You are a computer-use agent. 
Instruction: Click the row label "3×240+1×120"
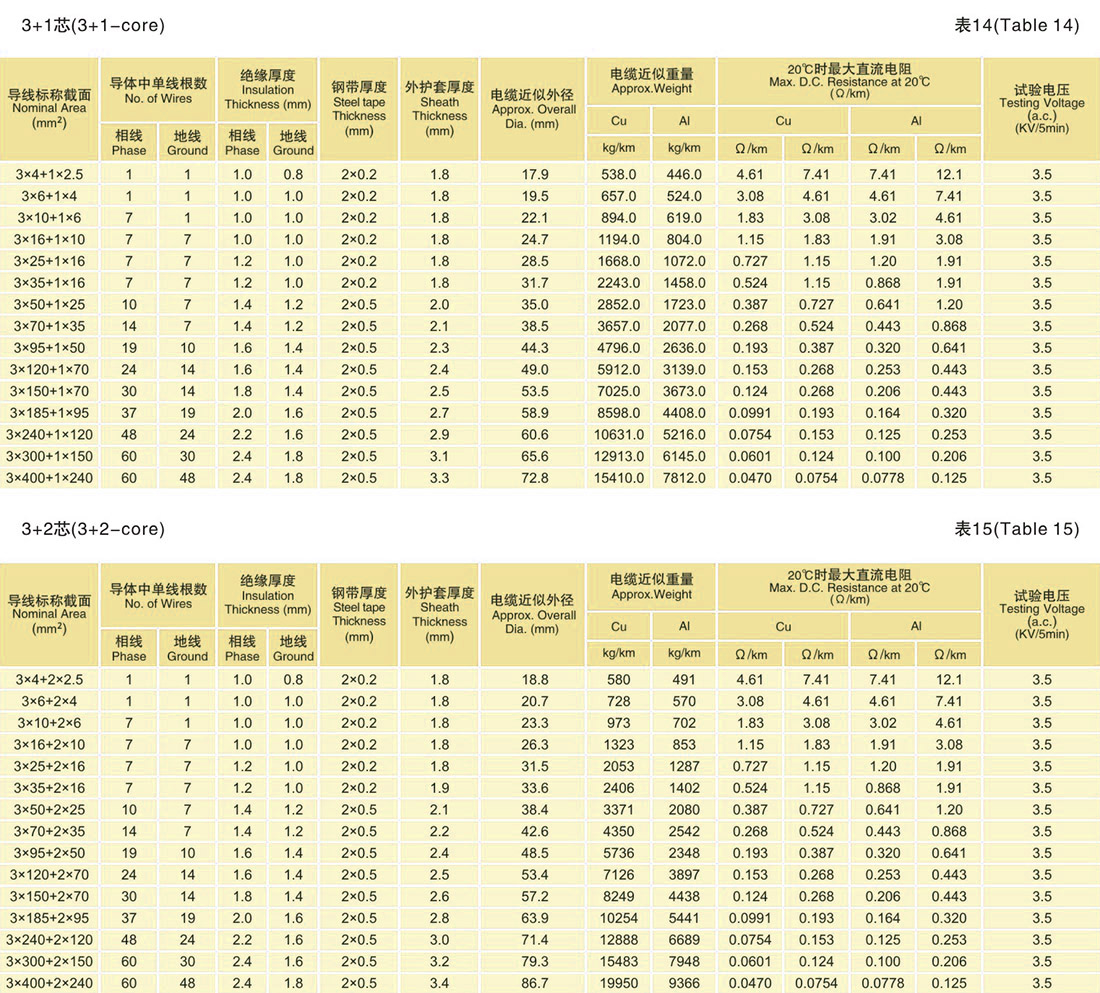pyautogui.click(x=49, y=434)
